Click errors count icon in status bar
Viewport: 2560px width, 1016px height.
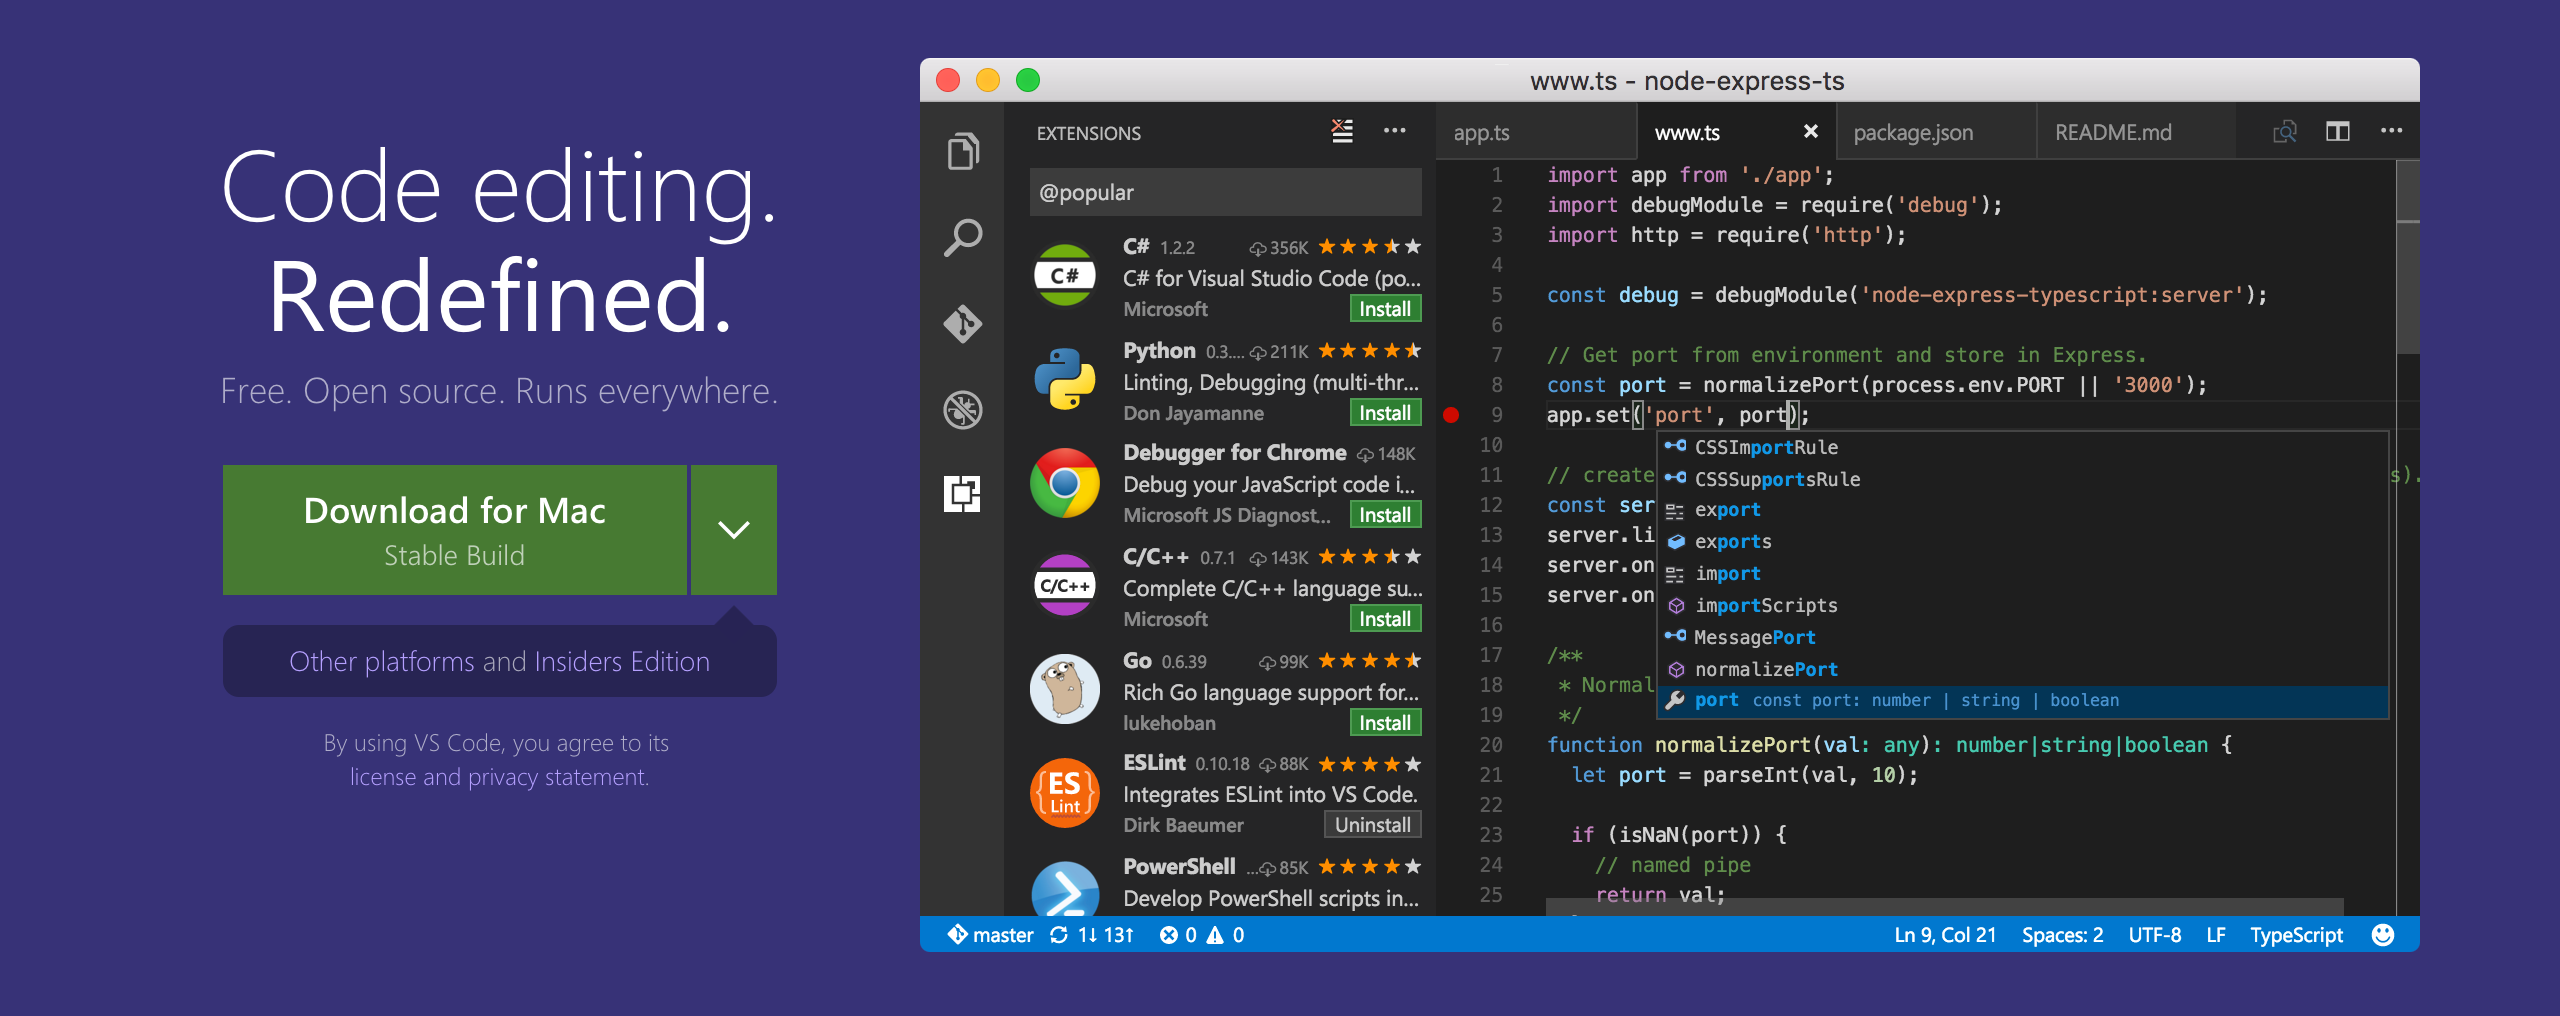[1178, 935]
